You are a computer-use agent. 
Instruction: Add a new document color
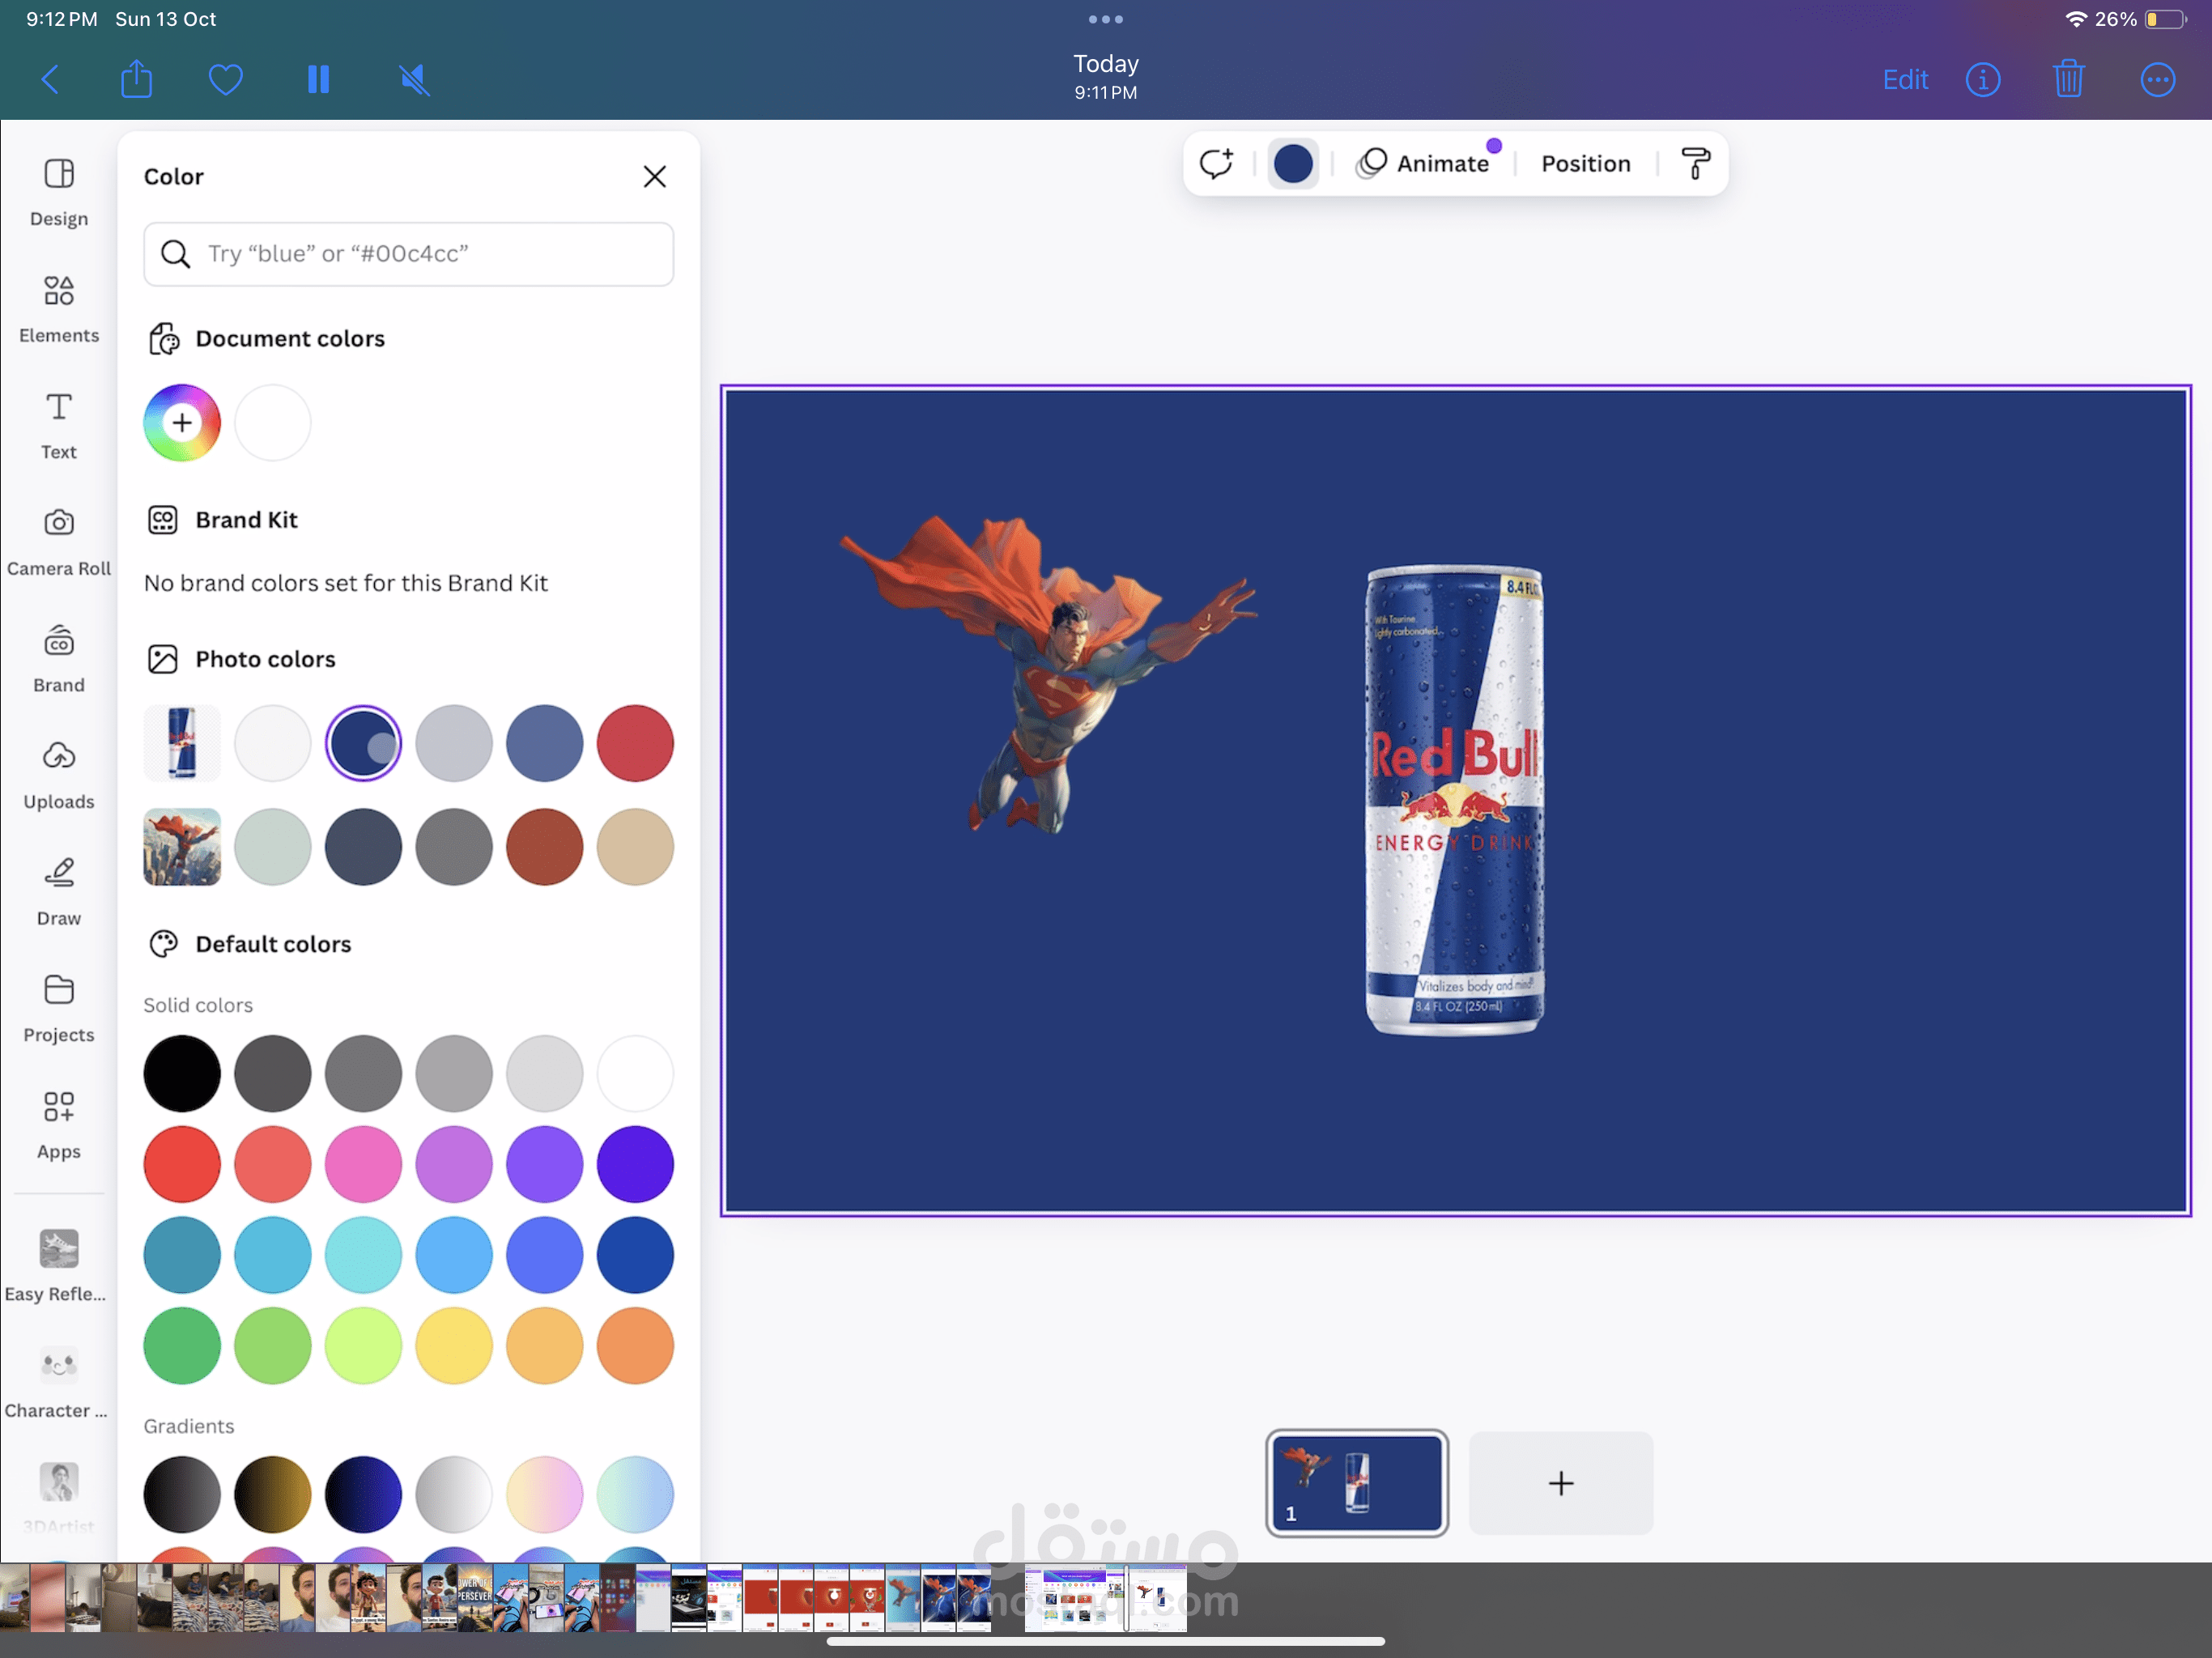[x=182, y=422]
